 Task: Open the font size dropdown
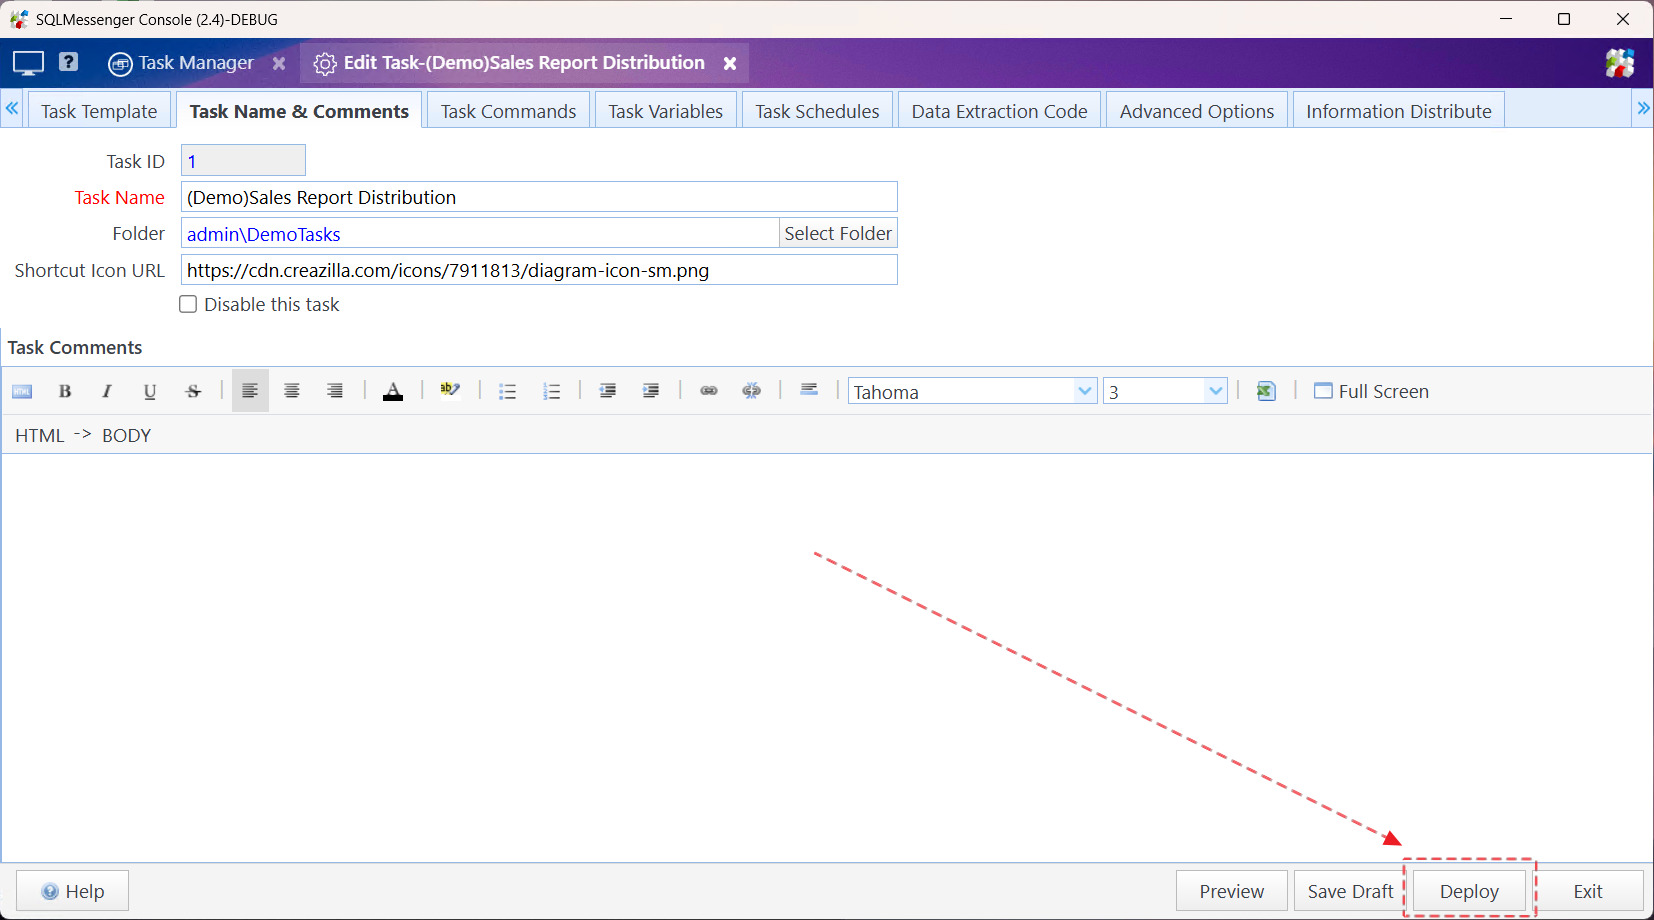(1215, 391)
